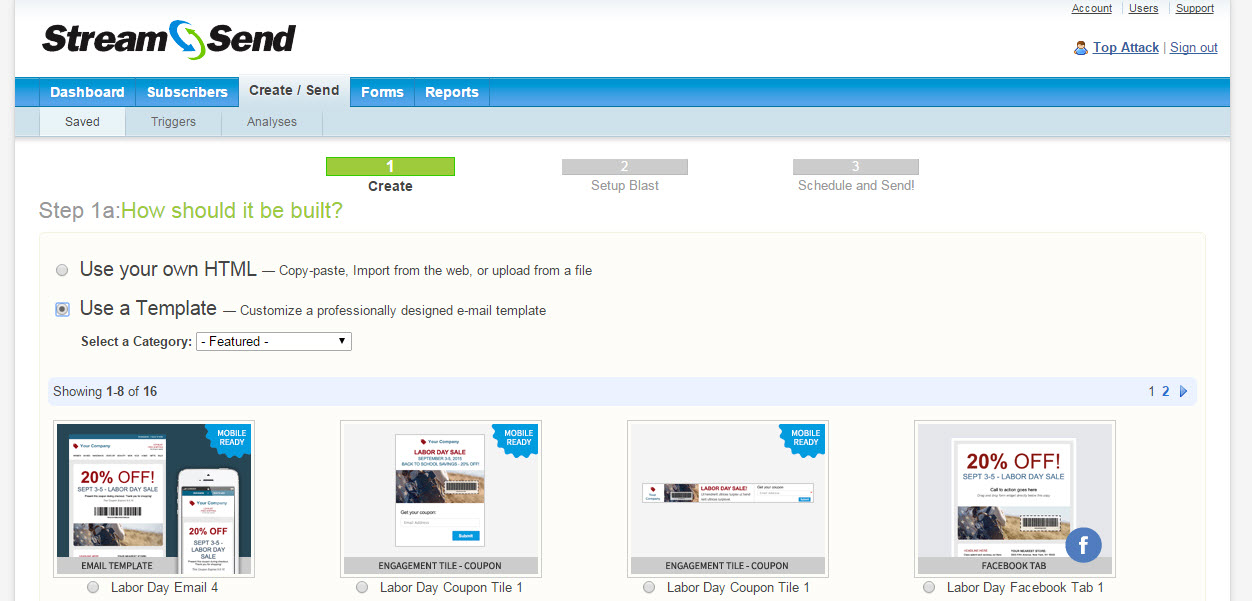Click the user avatar icon beside Top Attack
This screenshot has height=601, width=1252.
point(1080,48)
